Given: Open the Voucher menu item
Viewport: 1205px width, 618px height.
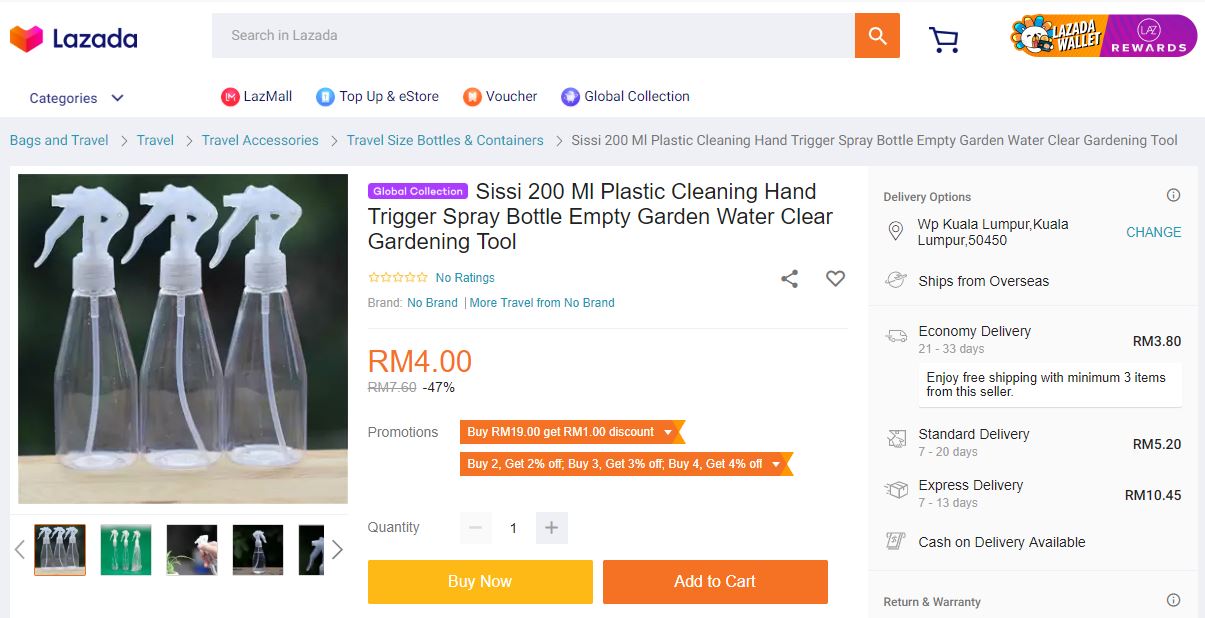Looking at the screenshot, I should 500,97.
